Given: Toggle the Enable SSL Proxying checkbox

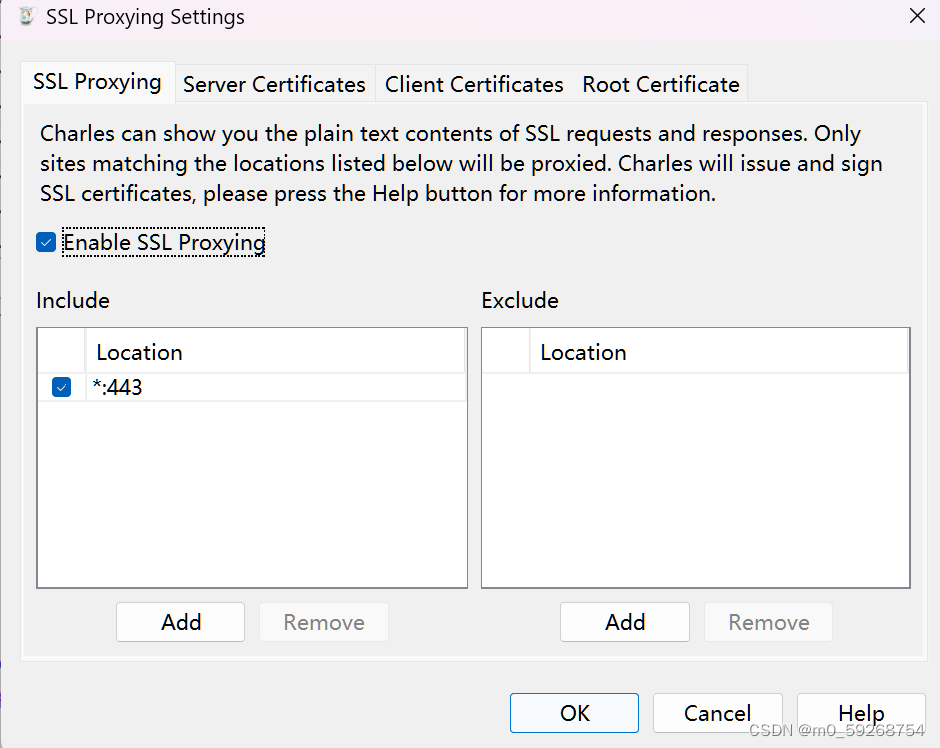Looking at the screenshot, I should point(46,243).
